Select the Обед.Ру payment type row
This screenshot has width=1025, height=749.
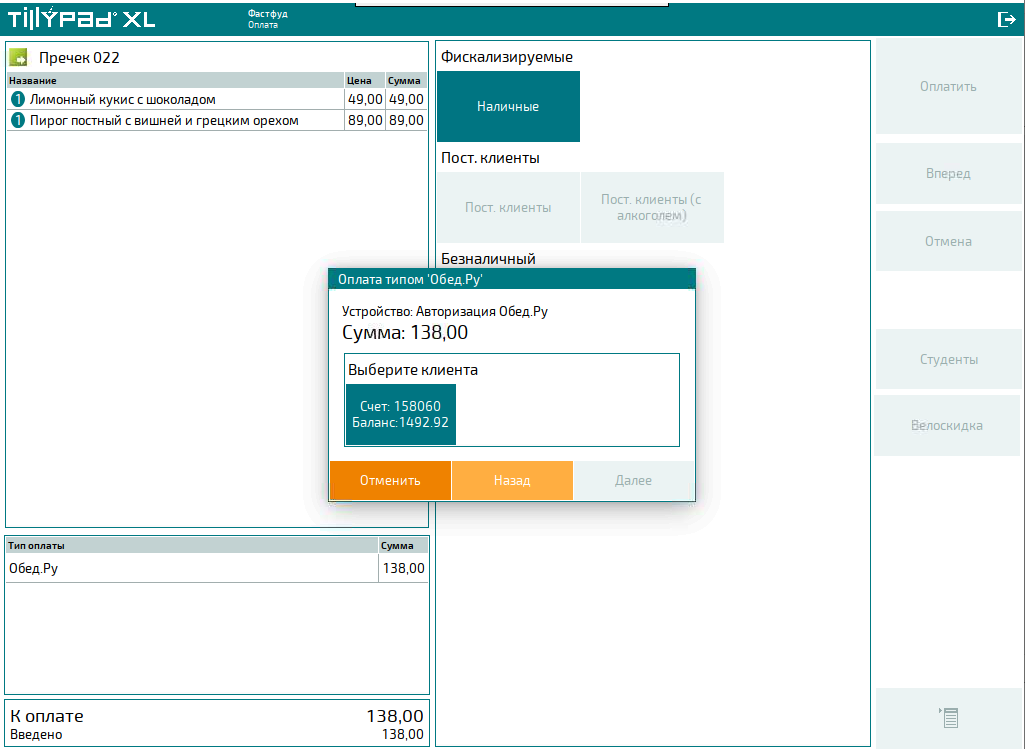(x=190, y=568)
